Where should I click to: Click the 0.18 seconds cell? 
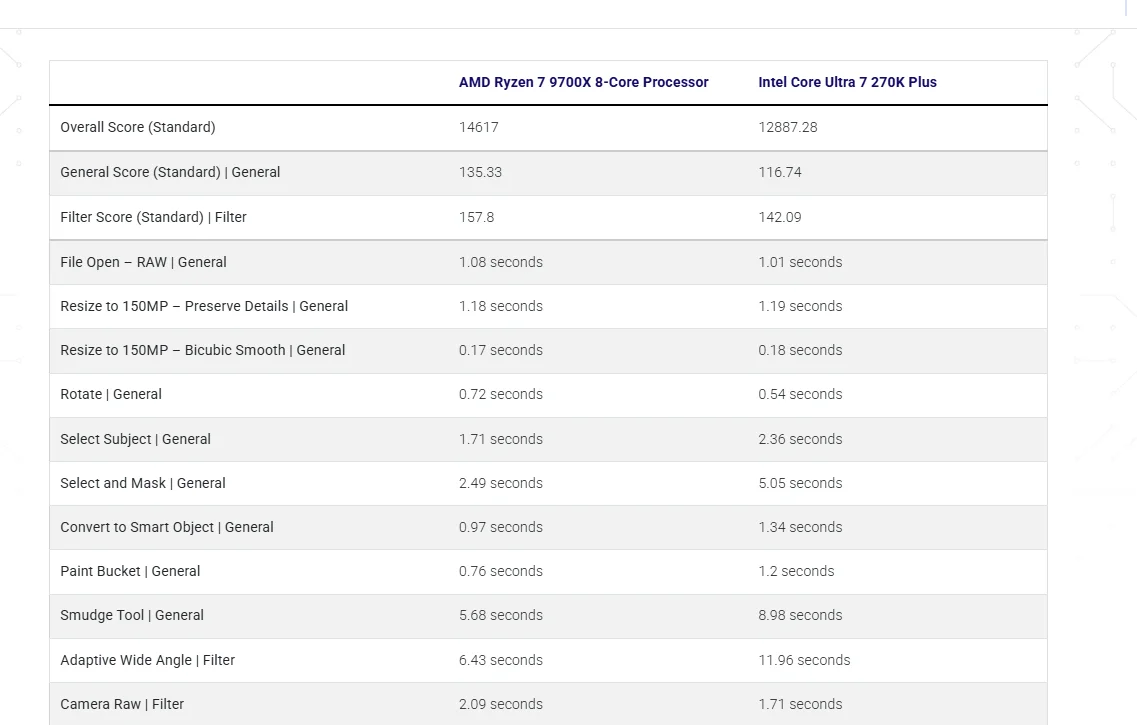click(800, 350)
